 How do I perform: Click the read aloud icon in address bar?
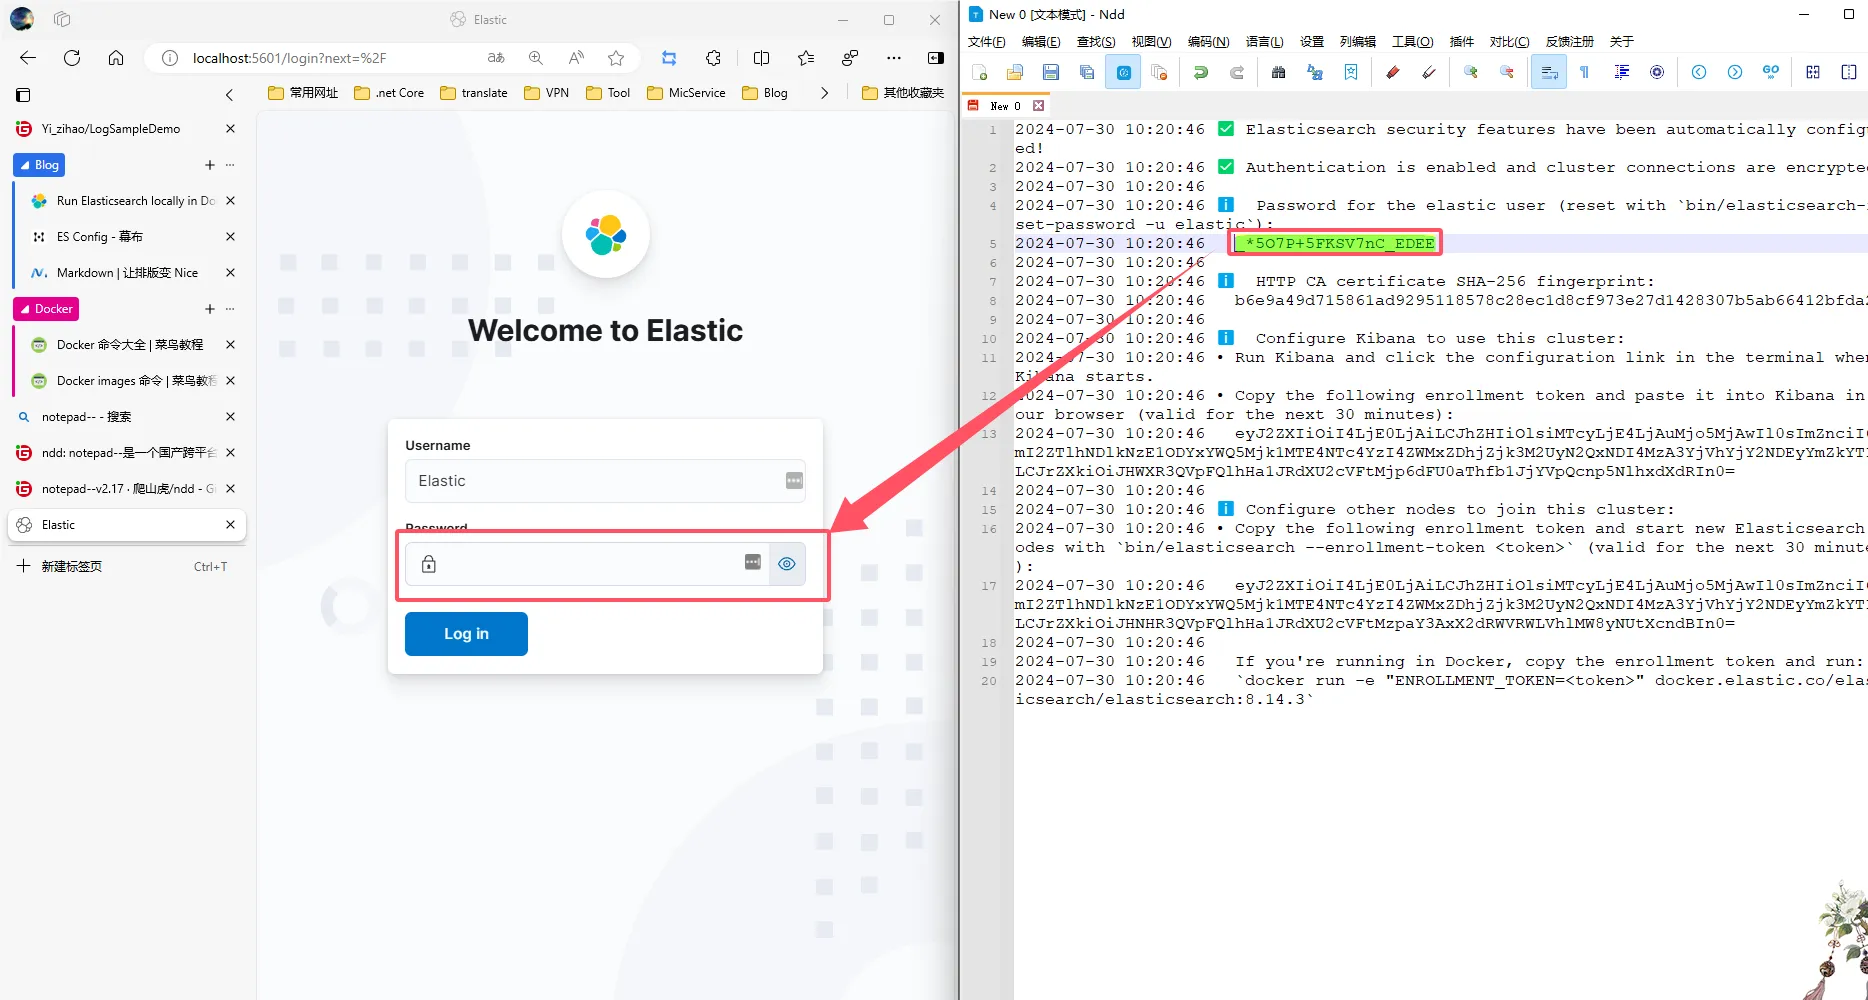coord(576,58)
